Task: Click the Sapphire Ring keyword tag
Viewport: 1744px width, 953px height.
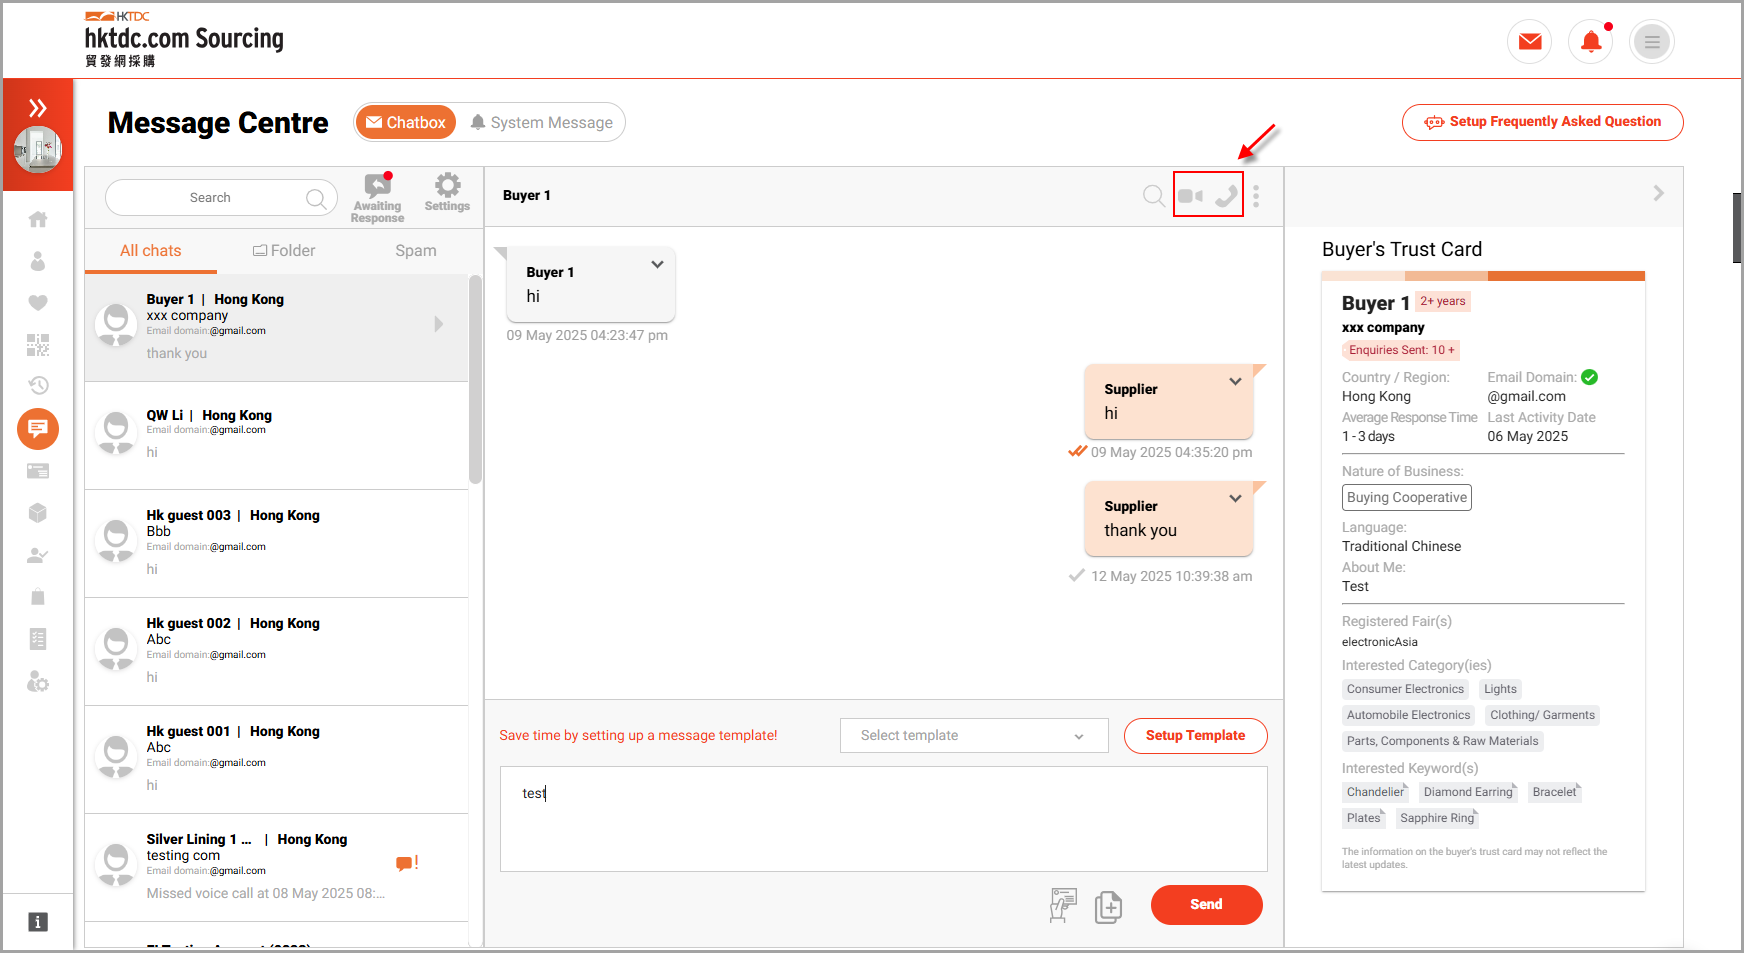Action: [1437, 818]
